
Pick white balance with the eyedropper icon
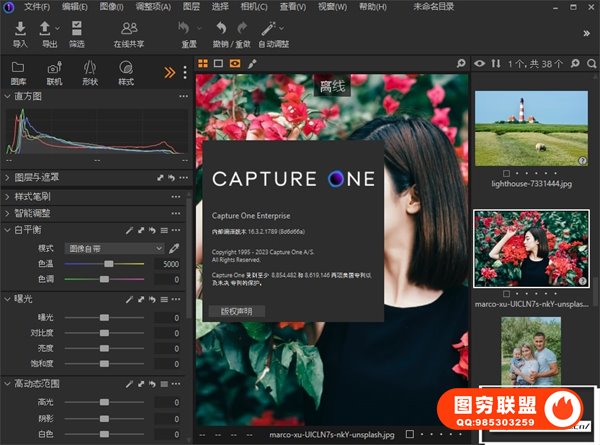point(174,247)
